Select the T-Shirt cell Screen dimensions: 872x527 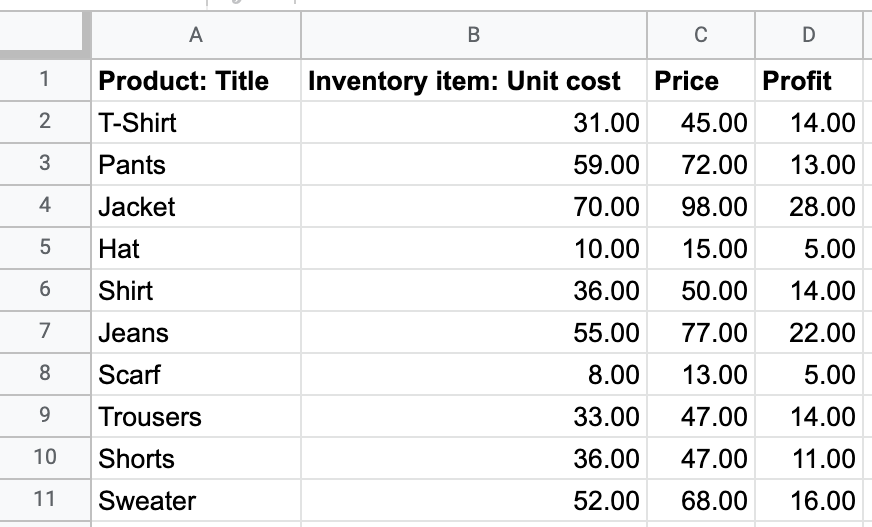[x=196, y=122]
